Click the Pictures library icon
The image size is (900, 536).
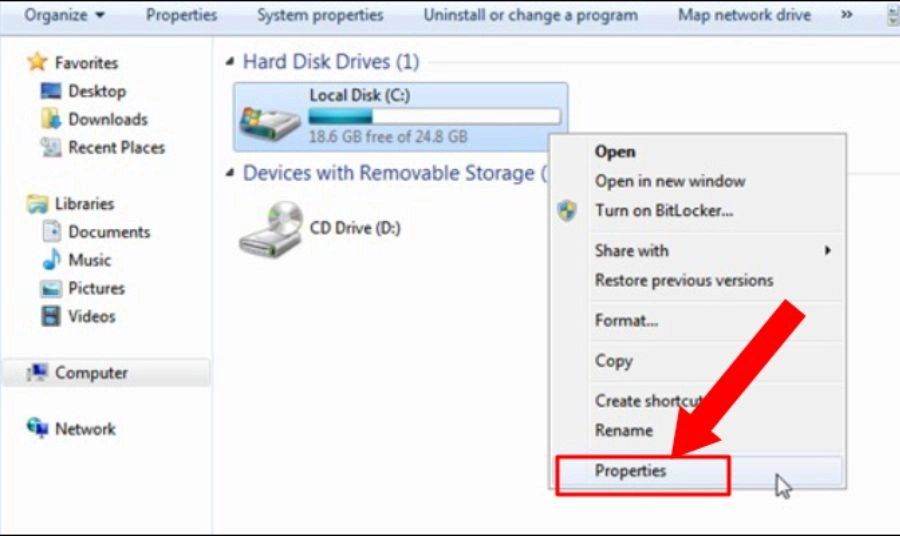51,288
